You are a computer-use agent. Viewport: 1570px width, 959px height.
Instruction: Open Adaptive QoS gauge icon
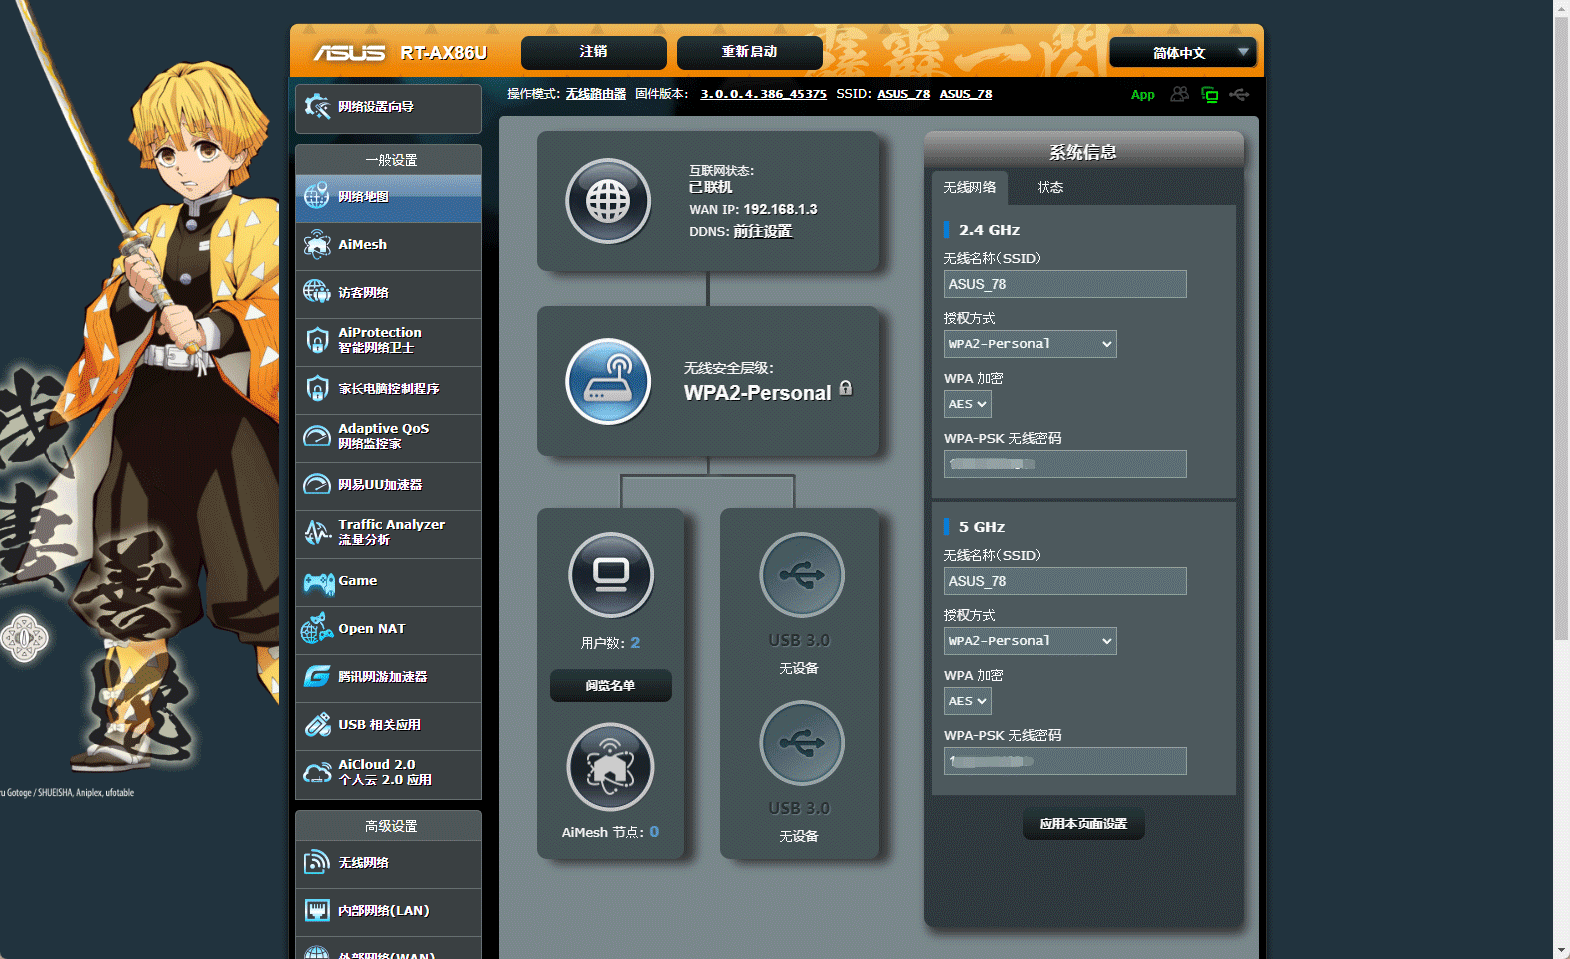pyautogui.click(x=317, y=436)
